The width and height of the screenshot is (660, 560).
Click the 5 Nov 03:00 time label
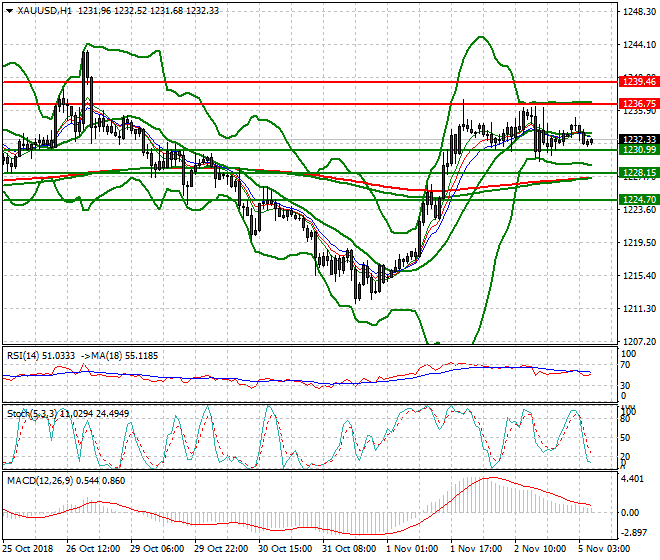604,549
